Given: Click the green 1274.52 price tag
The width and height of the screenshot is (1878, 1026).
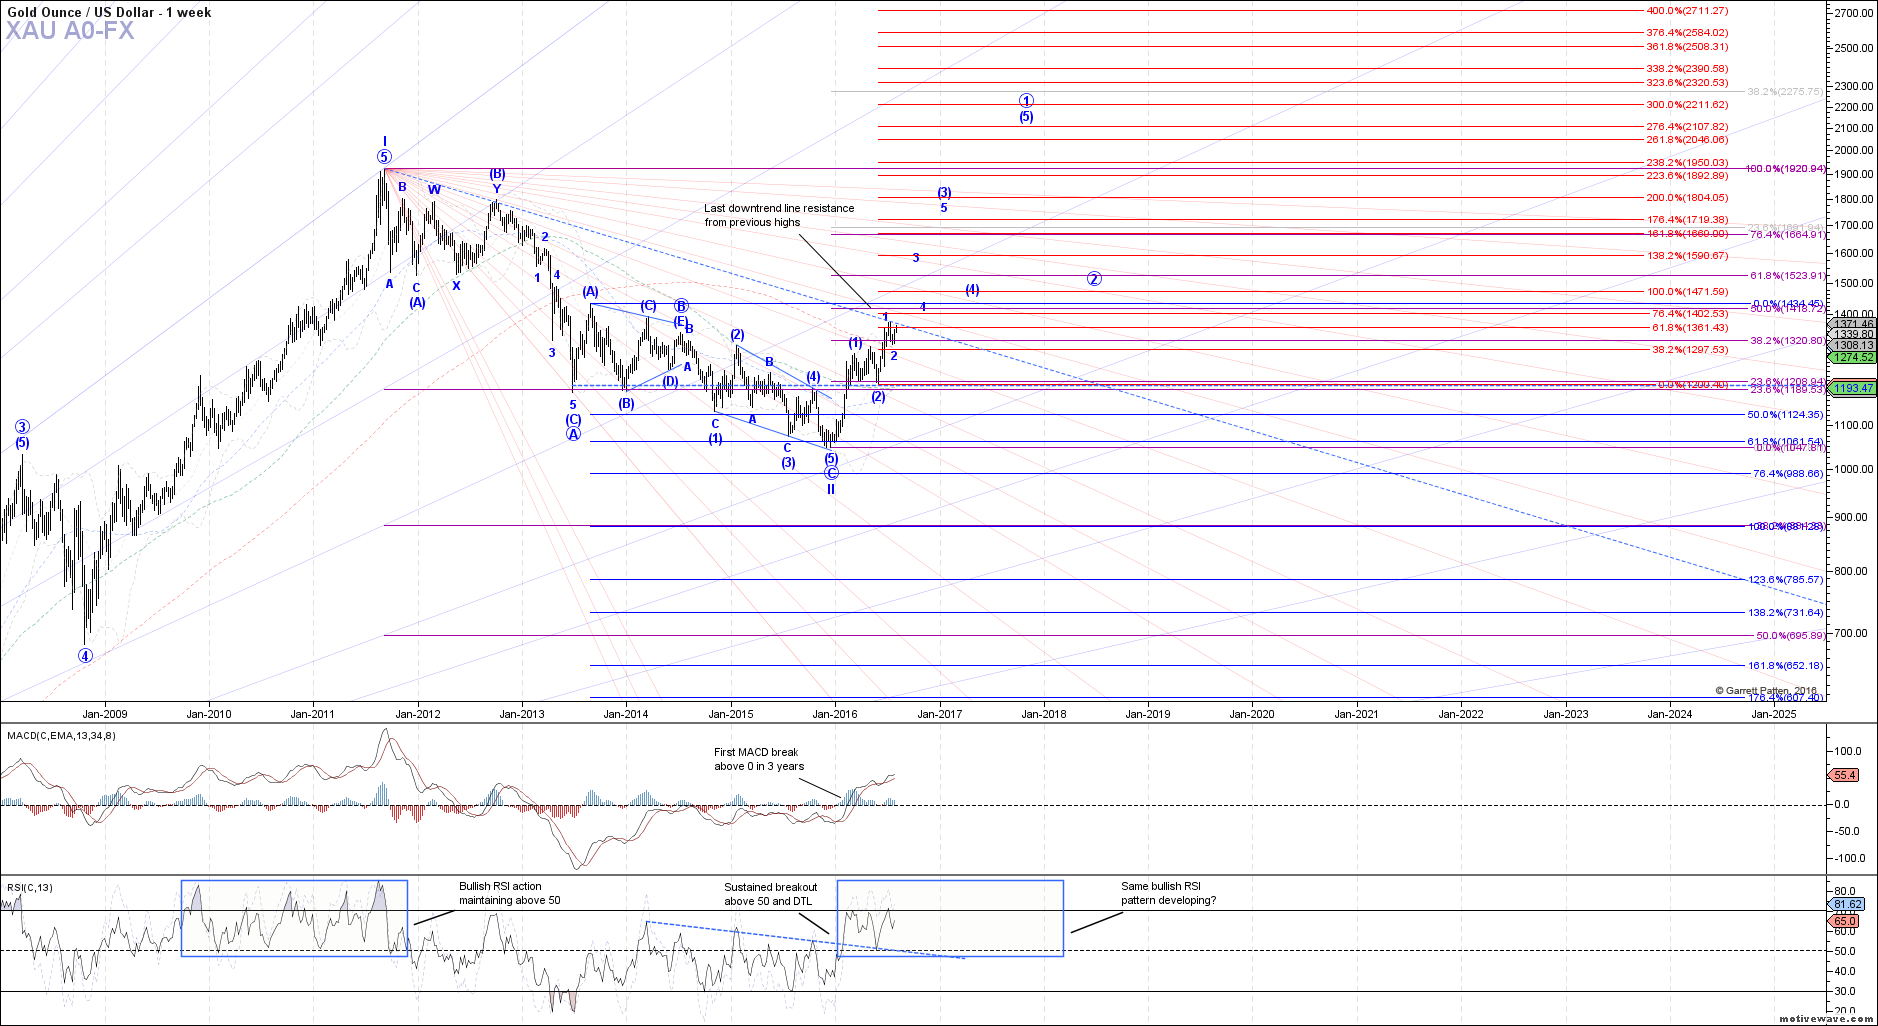Looking at the screenshot, I should point(1852,357).
